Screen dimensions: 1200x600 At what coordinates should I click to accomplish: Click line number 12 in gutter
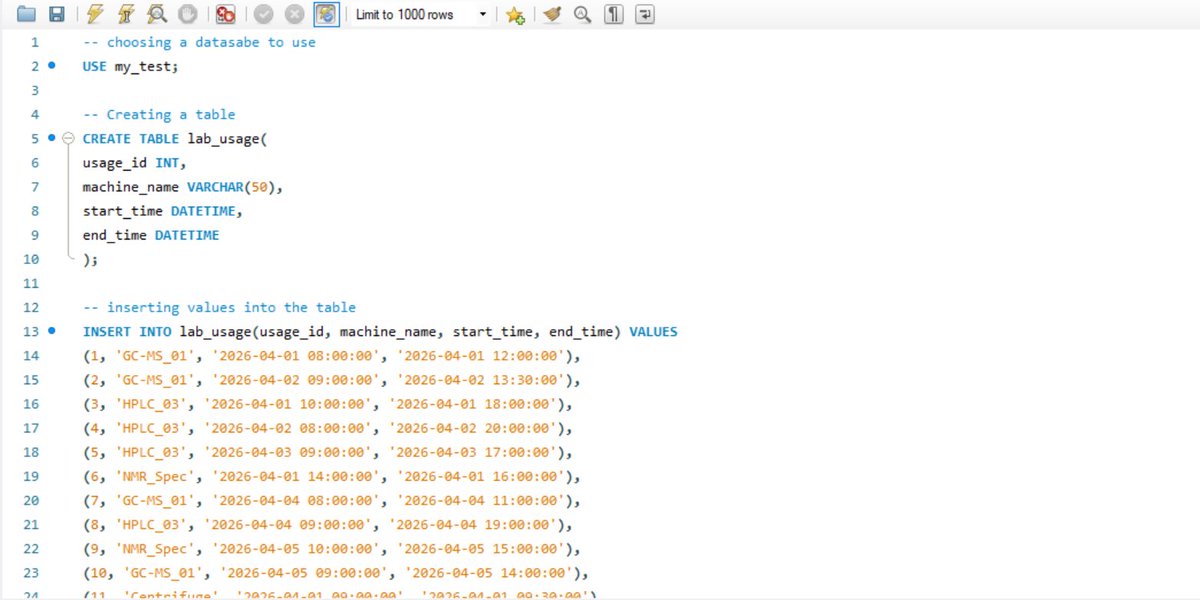(31, 307)
